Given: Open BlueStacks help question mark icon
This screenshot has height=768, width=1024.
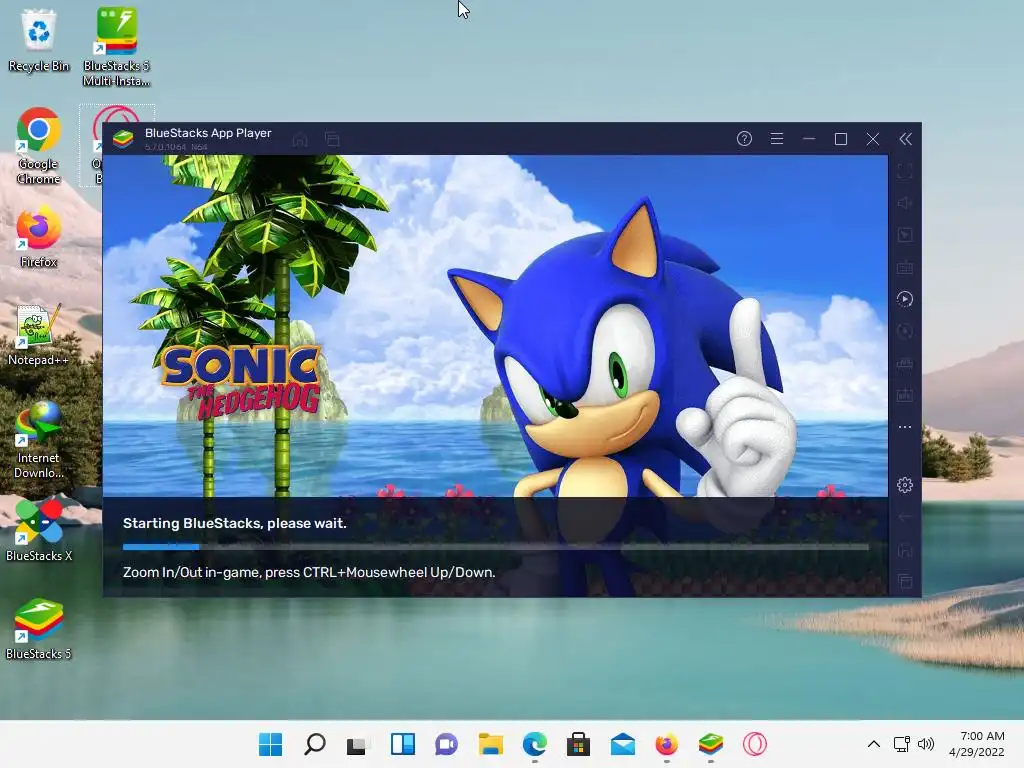Looking at the screenshot, I should pyautogui.click(x=744, y=138).
